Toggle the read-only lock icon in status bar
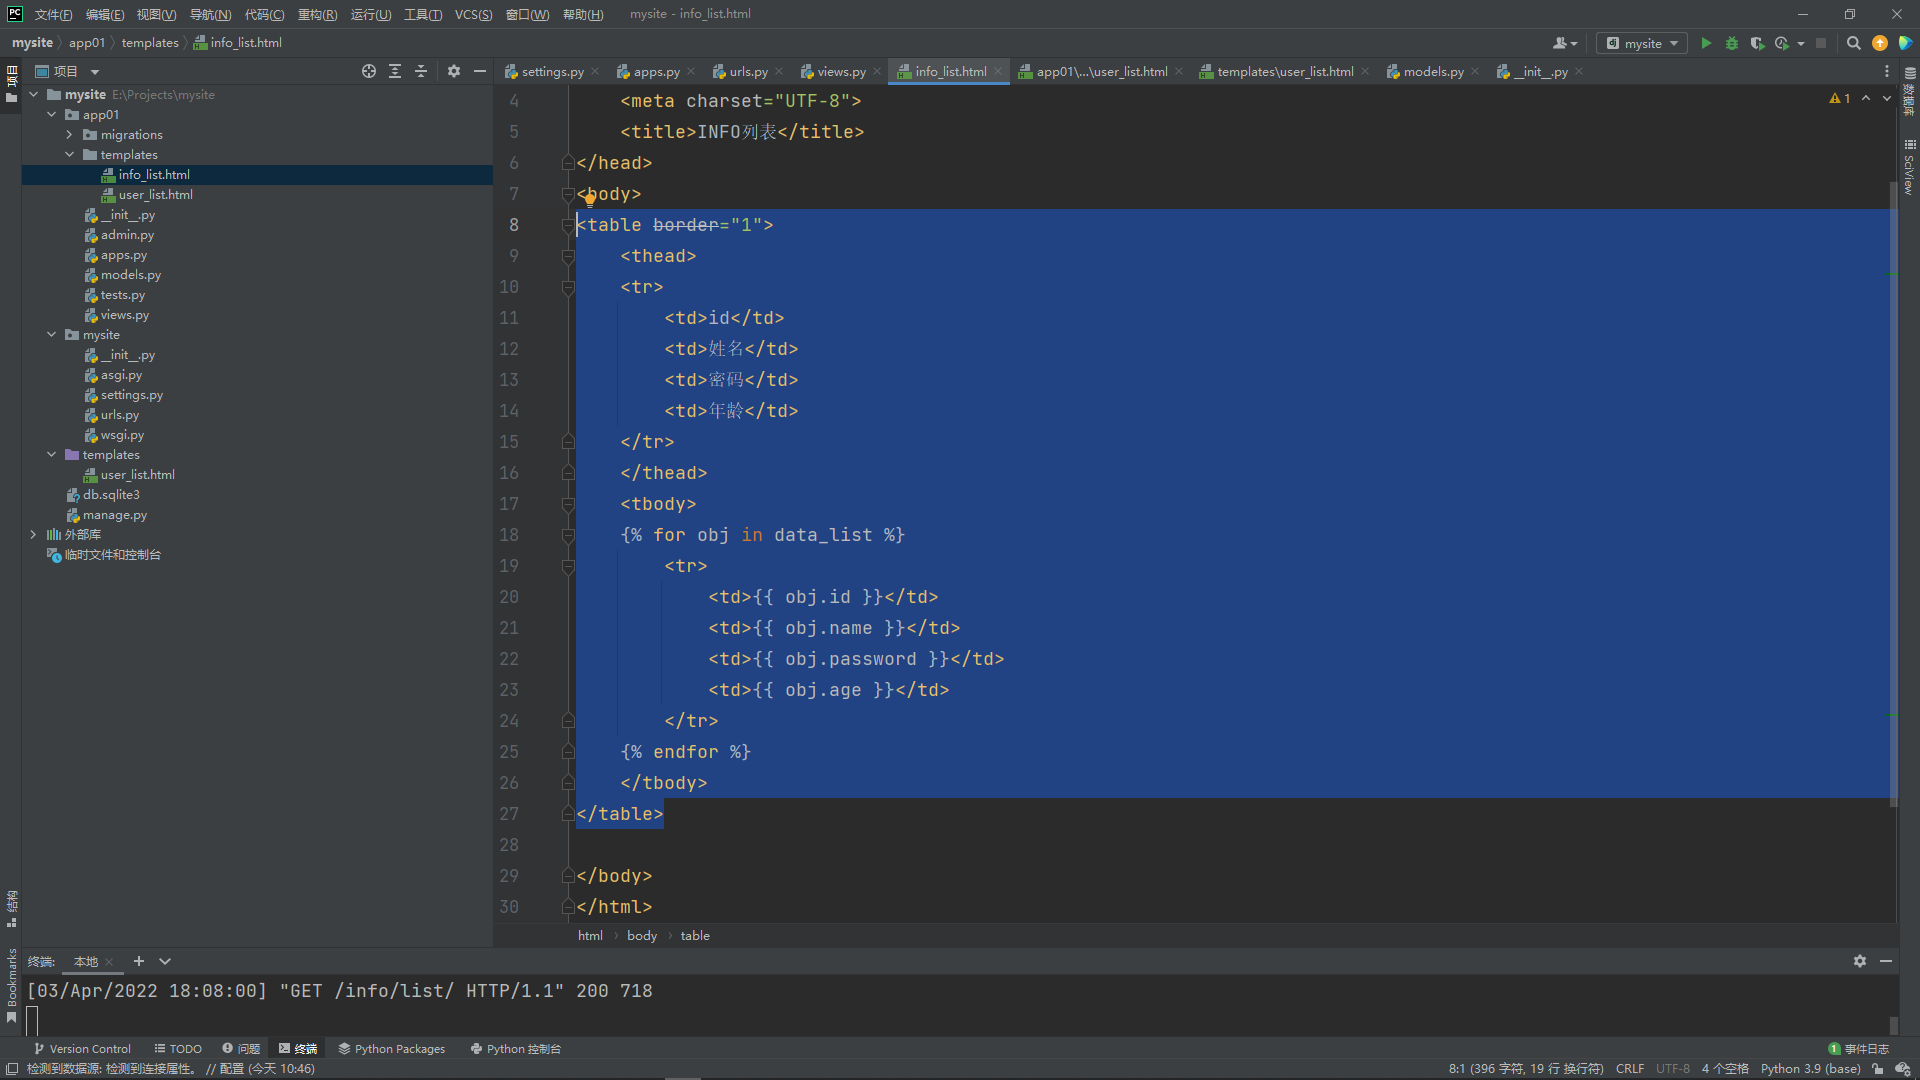 pos(1878,1069)
